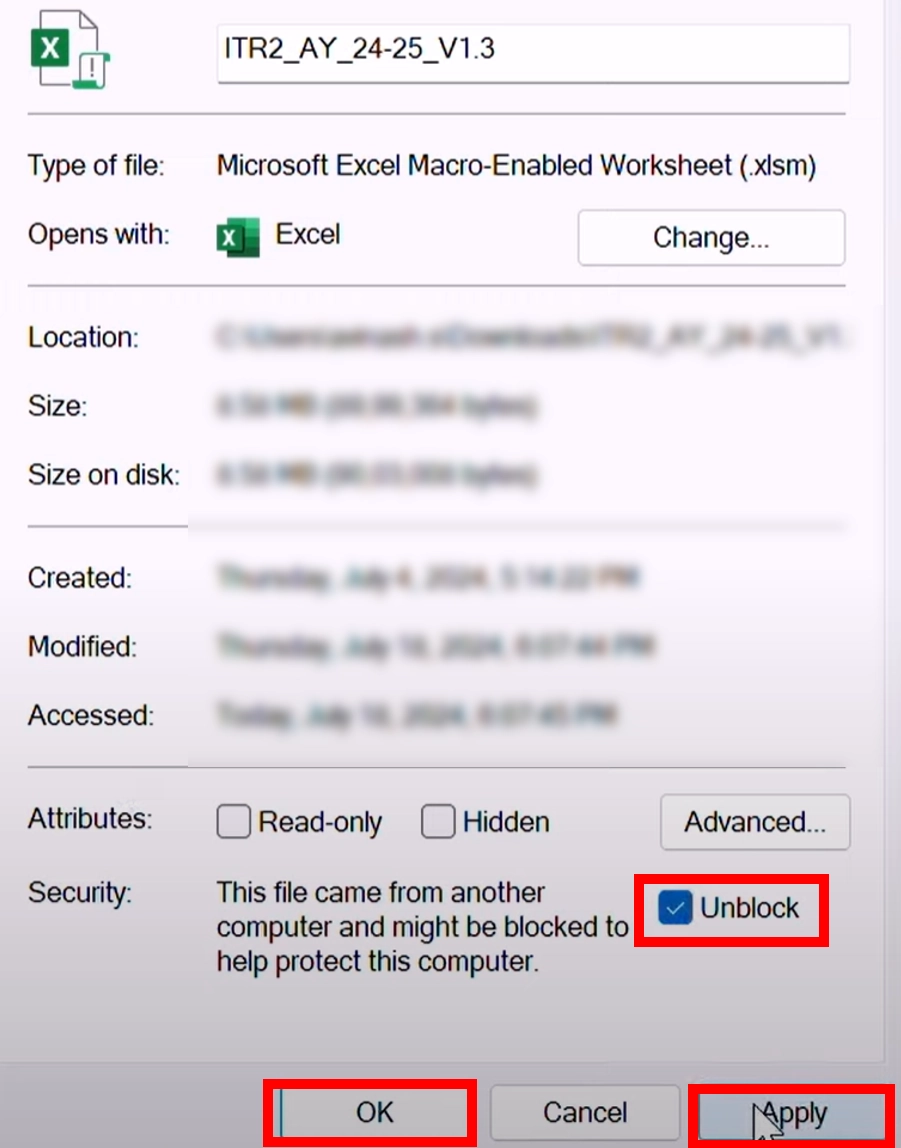Screen dimensions: 901x1148
Task: Apply the property changes
Action: coord(793,1114)
